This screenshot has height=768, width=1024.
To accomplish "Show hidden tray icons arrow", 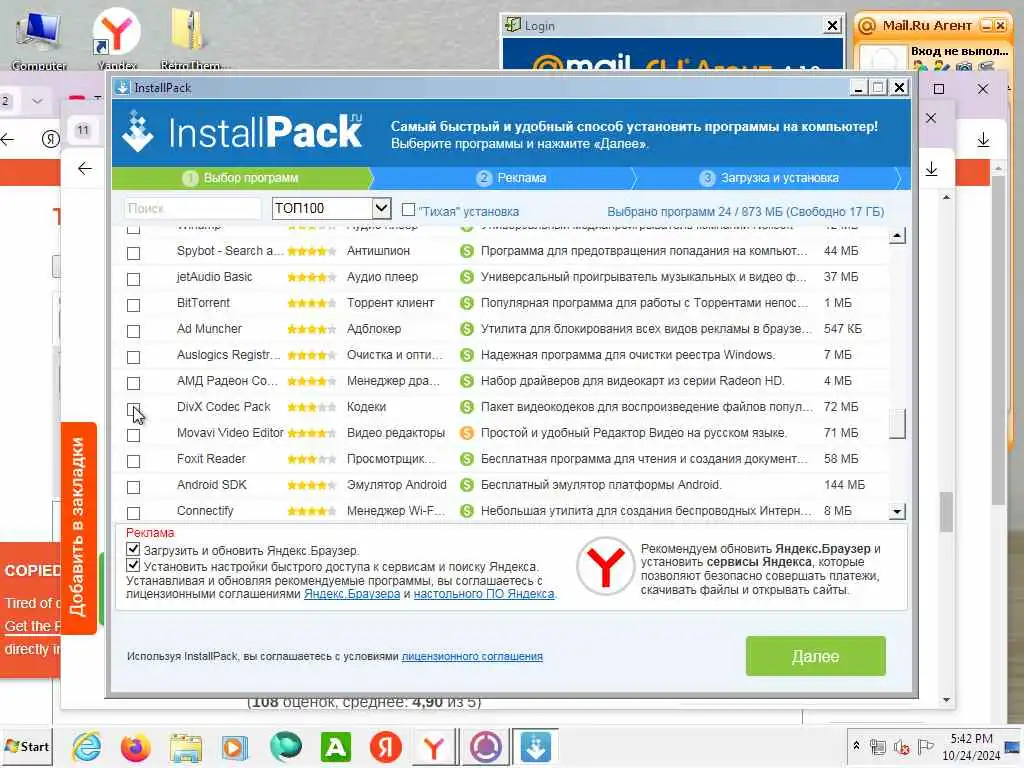I will coord(856,745).
